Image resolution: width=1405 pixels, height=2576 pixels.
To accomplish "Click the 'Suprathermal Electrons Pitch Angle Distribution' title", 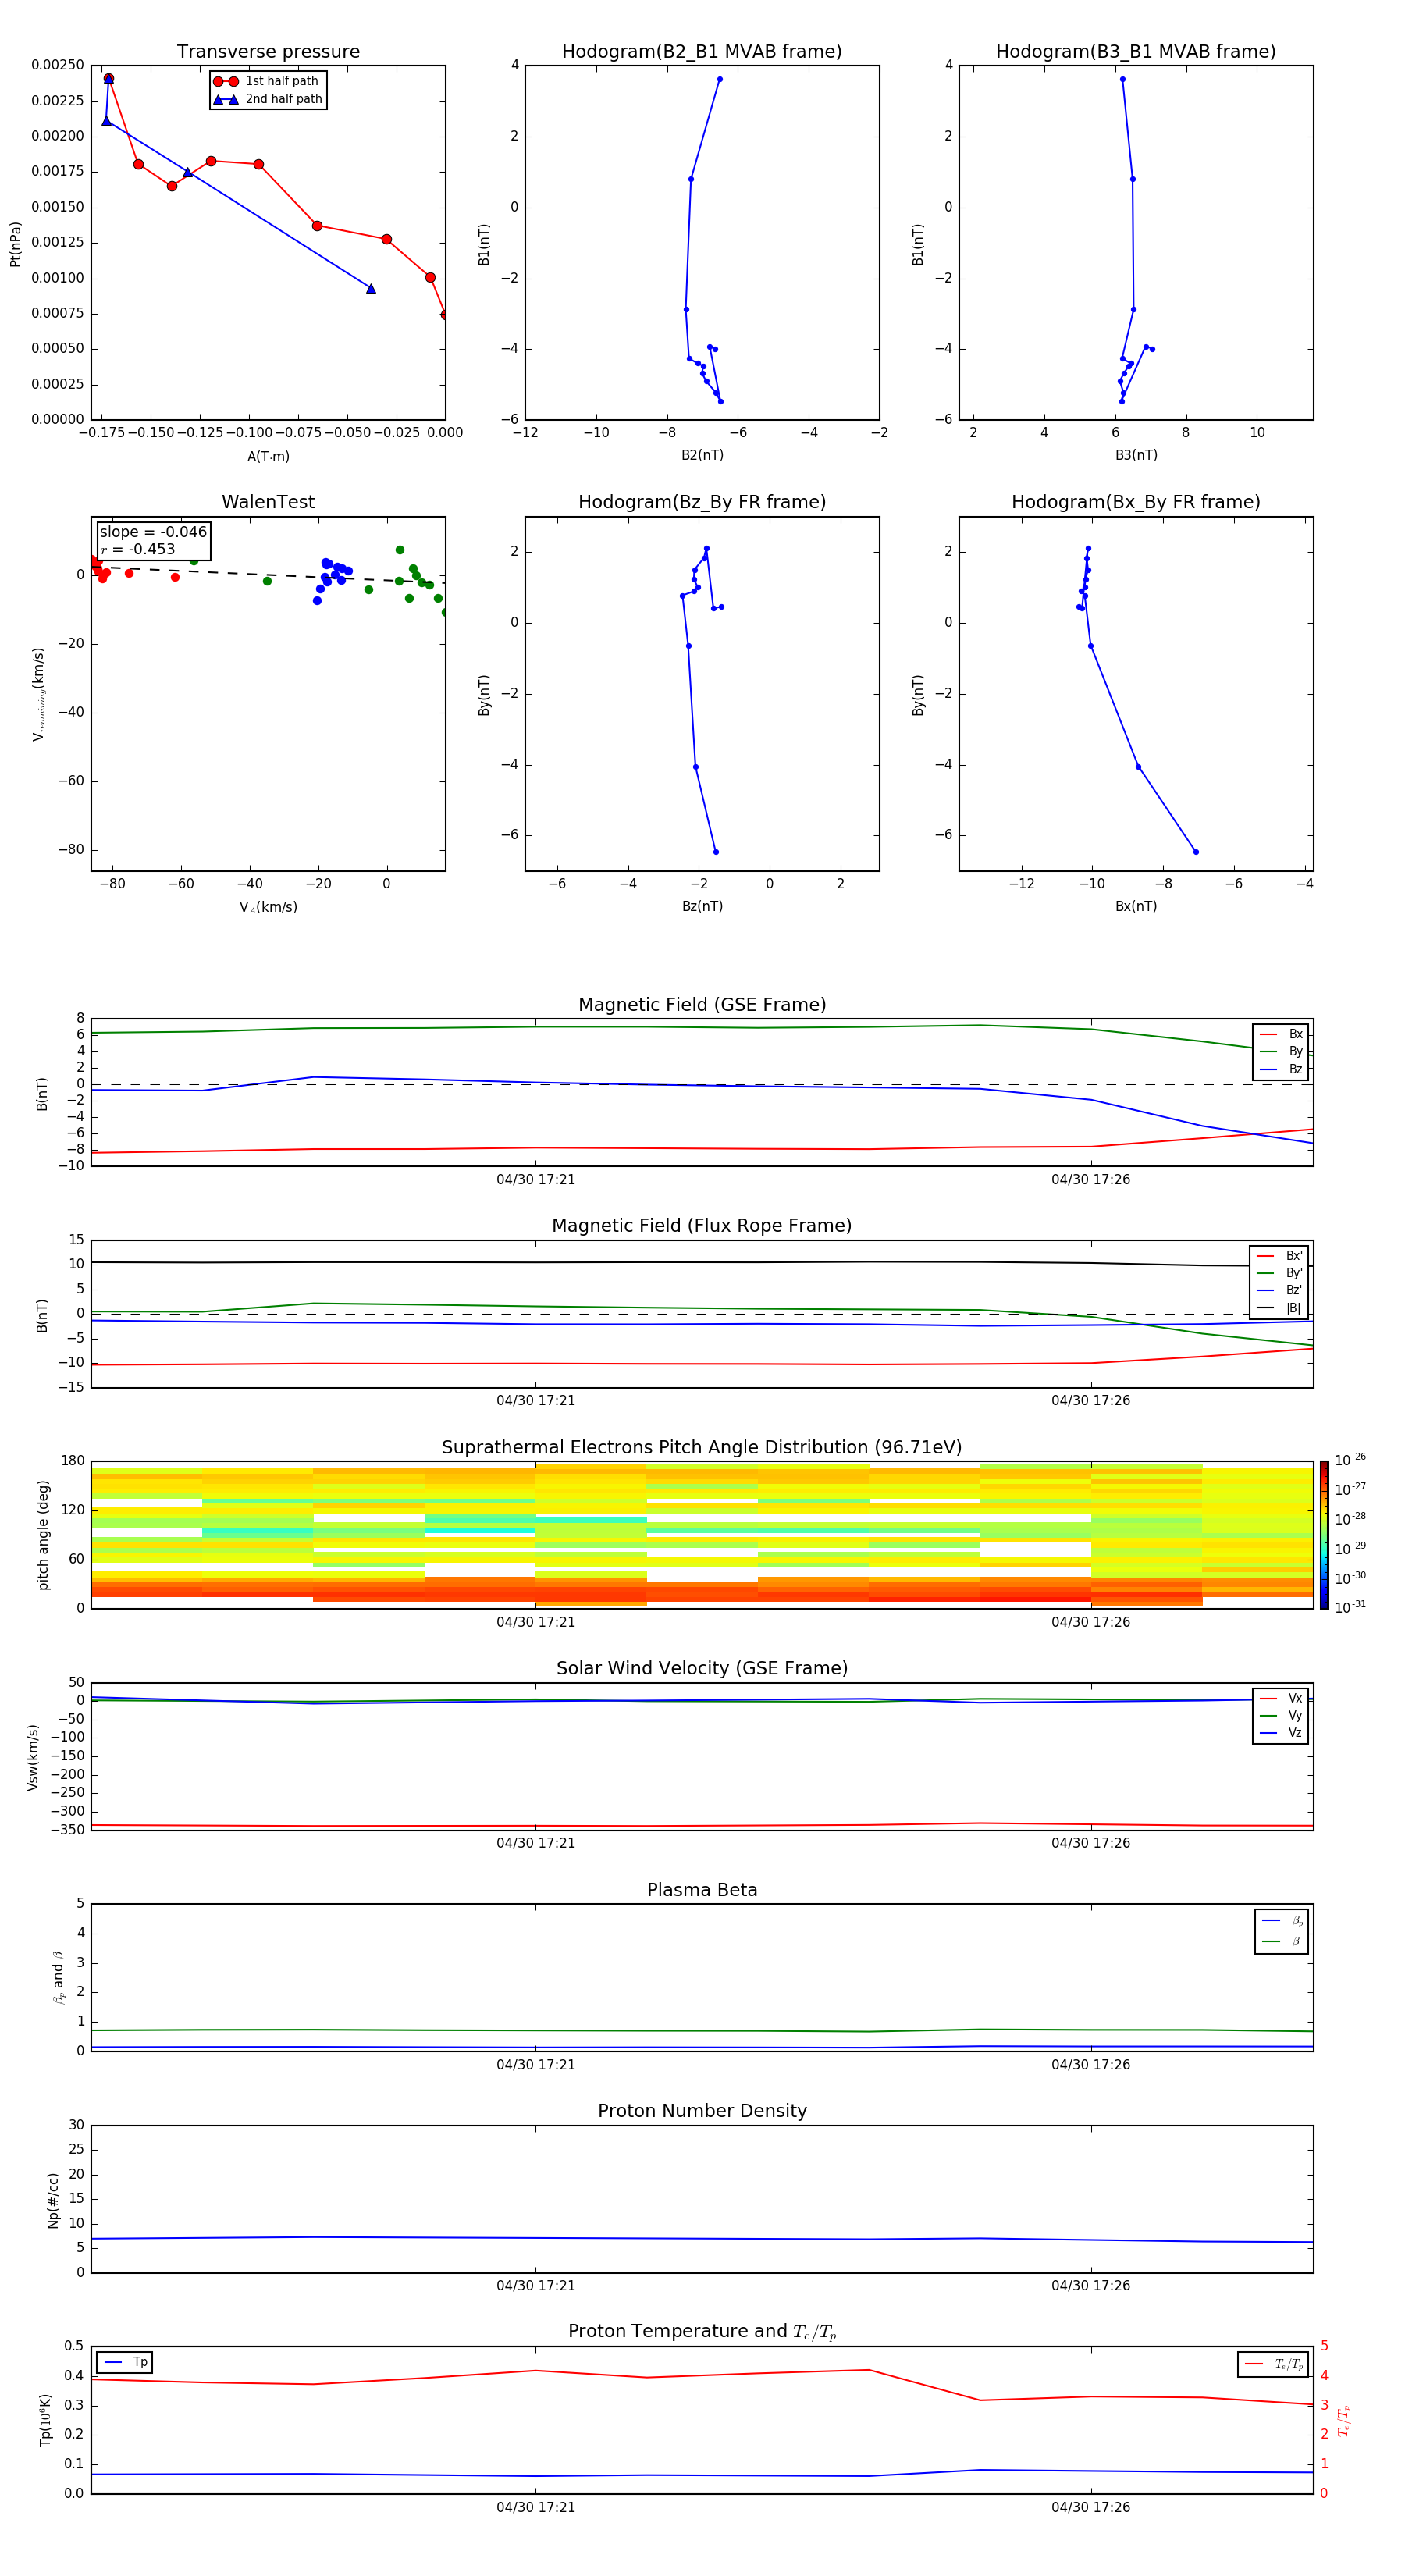I will pyautogui.click(x=702, y=1448).
